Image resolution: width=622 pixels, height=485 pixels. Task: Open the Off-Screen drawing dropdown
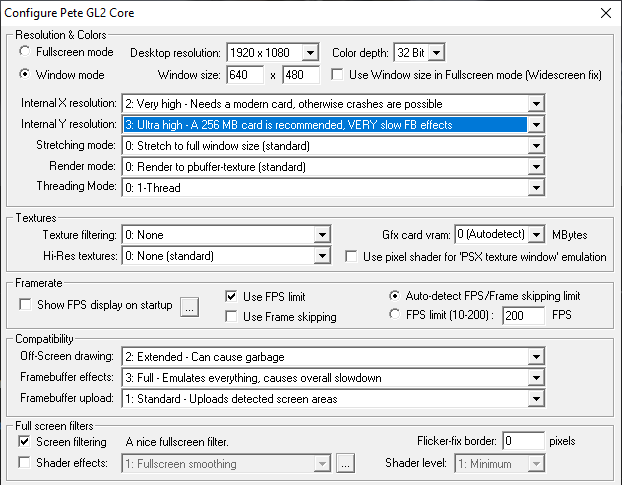click(333, 357)
